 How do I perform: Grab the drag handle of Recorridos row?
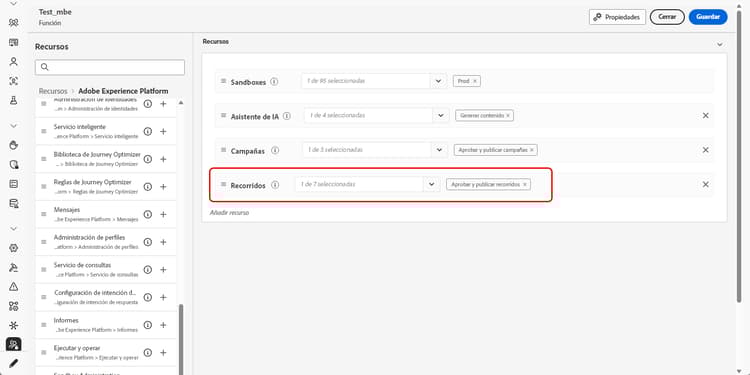[223, 185]
